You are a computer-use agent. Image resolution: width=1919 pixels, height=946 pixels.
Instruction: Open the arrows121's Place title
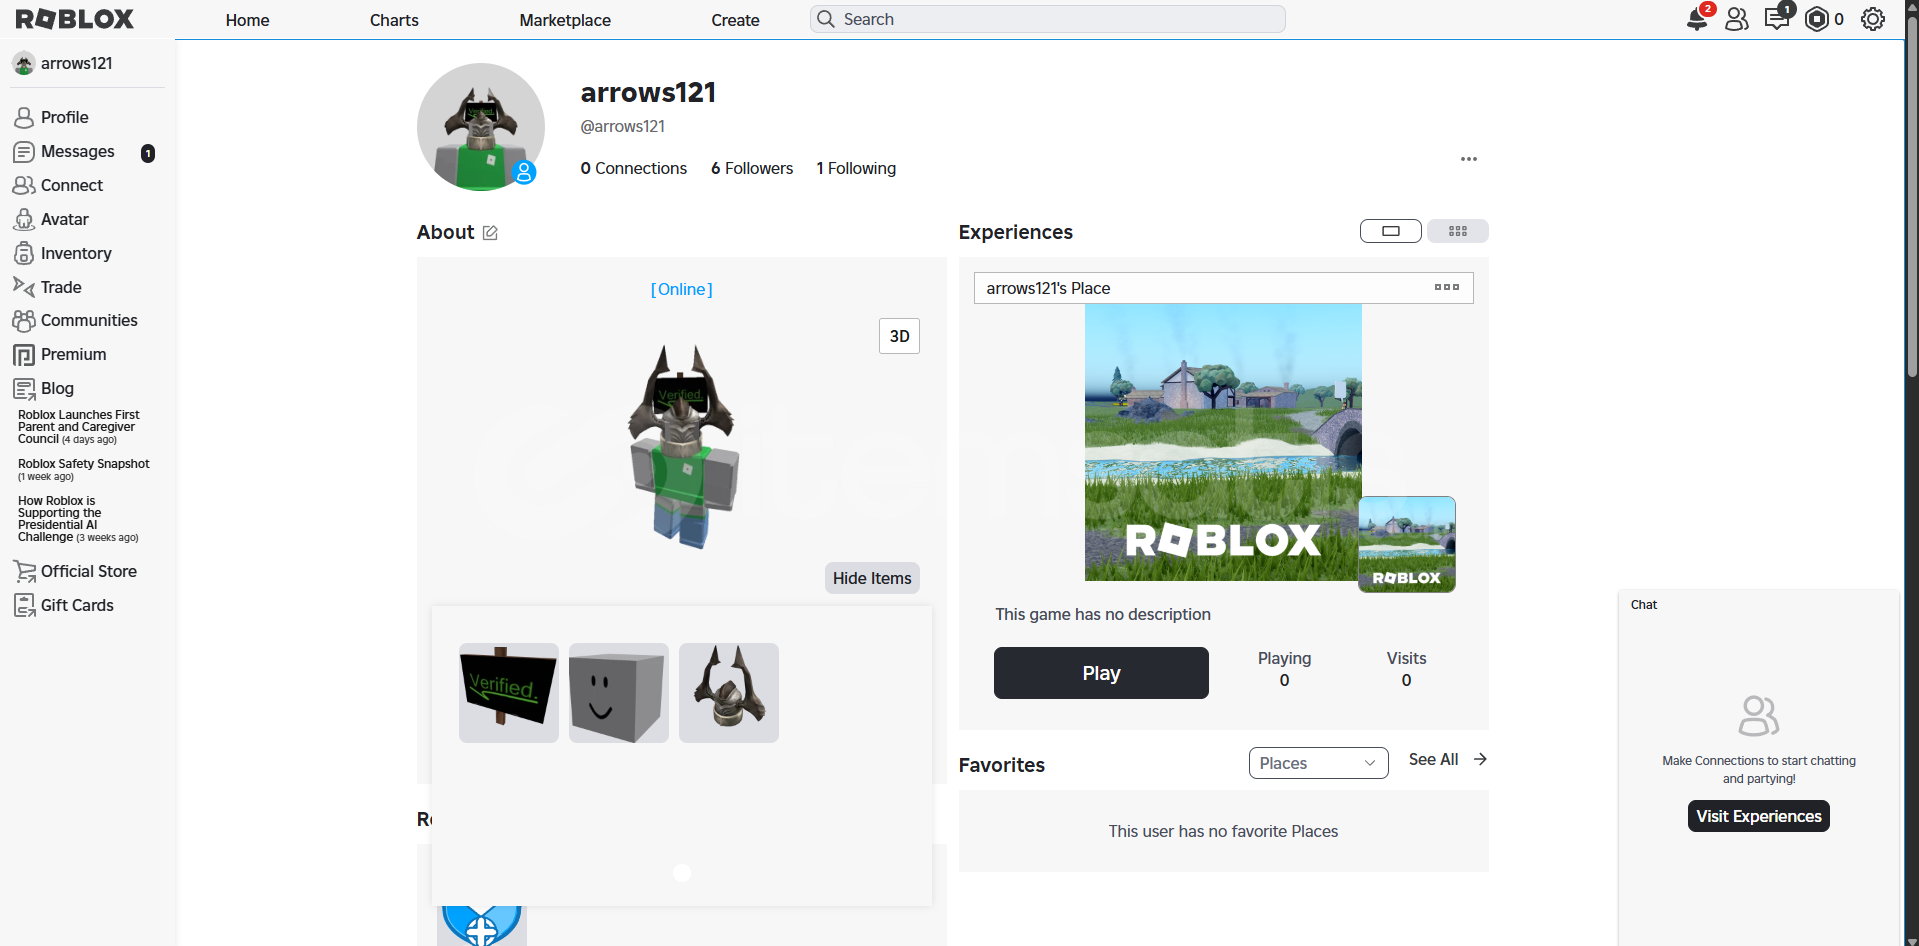tap(1048, 288)
